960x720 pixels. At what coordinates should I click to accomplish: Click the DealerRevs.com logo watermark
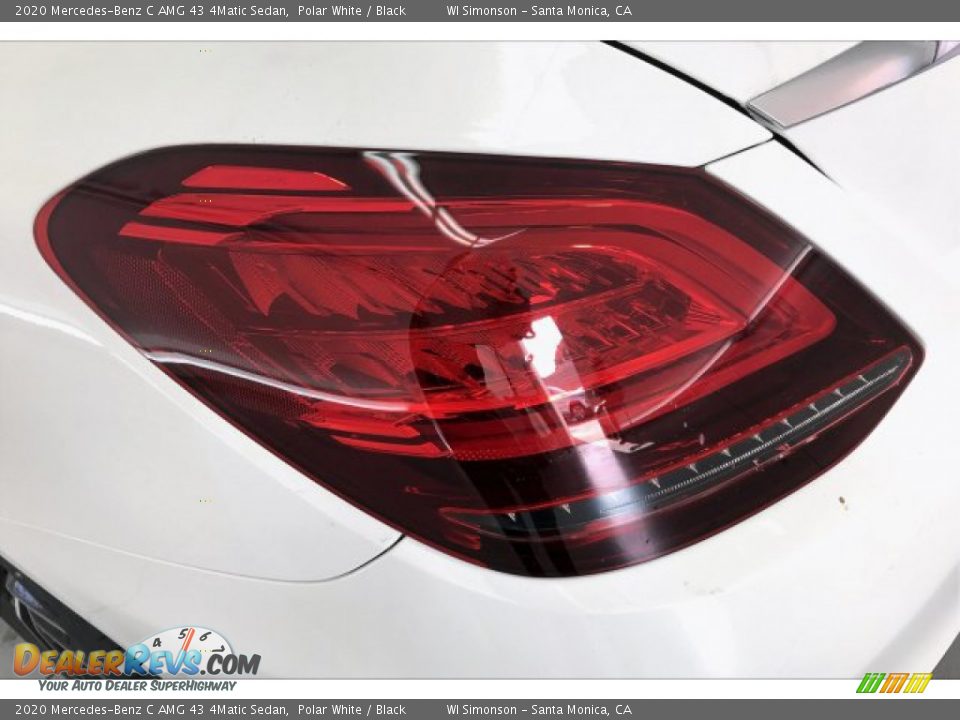click(x=136, y=660)
